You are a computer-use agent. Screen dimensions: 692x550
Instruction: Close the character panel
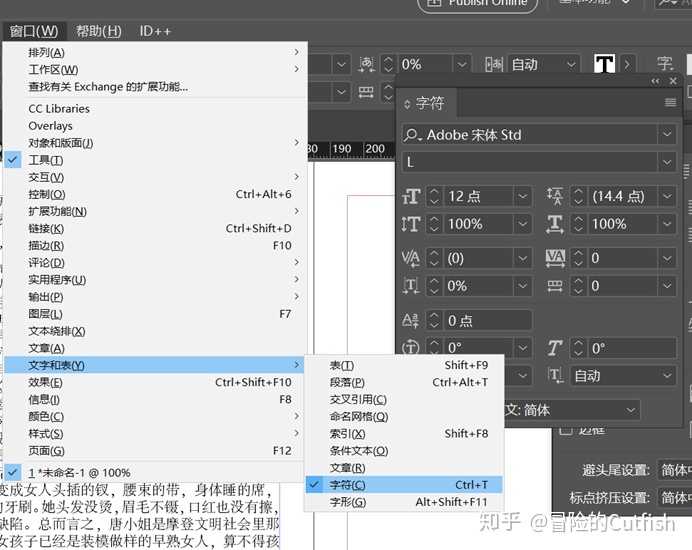tap(673, 81)
